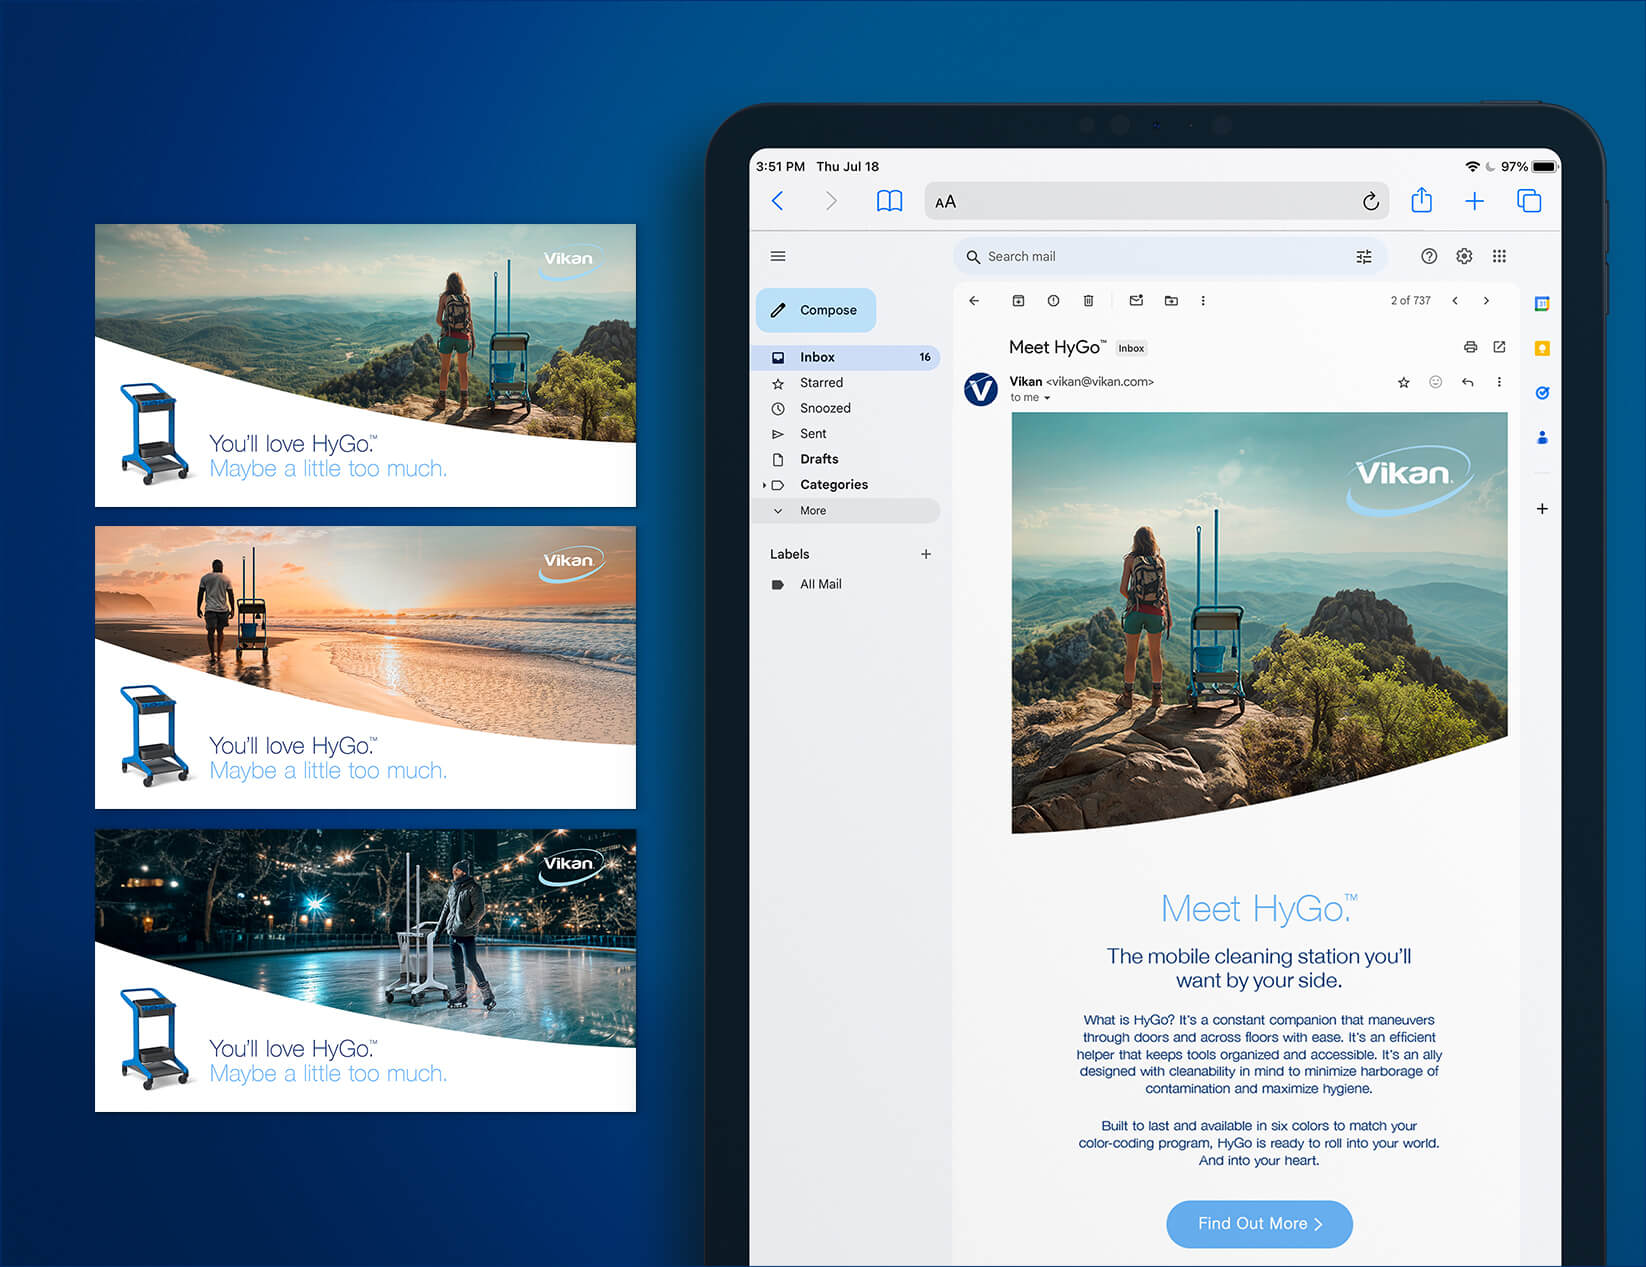Reply to the Vikan email arrow

pos(1467,382)
